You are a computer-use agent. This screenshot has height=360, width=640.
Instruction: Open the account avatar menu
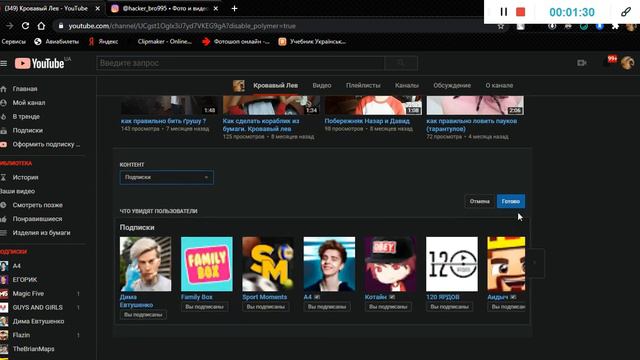tap(627, 63)
